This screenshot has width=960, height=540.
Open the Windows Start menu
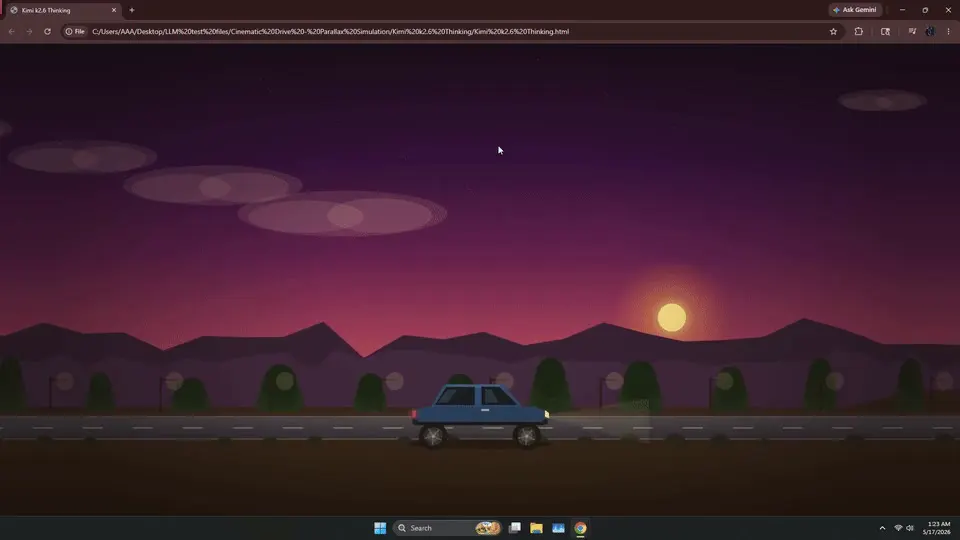[x=380, y=528]
